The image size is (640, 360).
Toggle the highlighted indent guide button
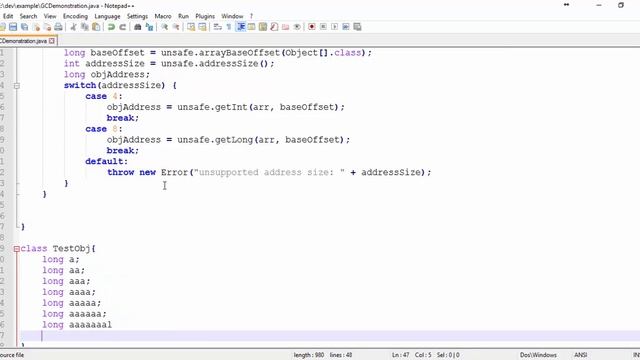coord(241,27)
